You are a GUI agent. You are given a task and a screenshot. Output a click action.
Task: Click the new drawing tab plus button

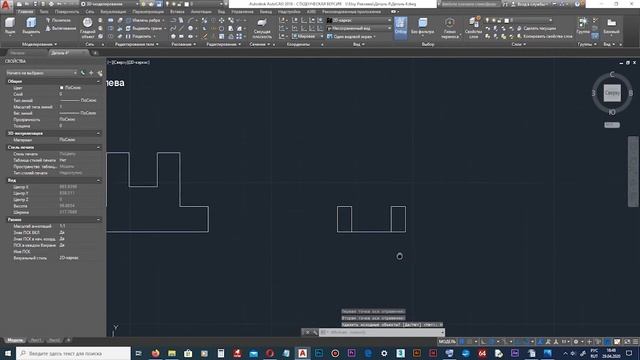tap(95, 53)
